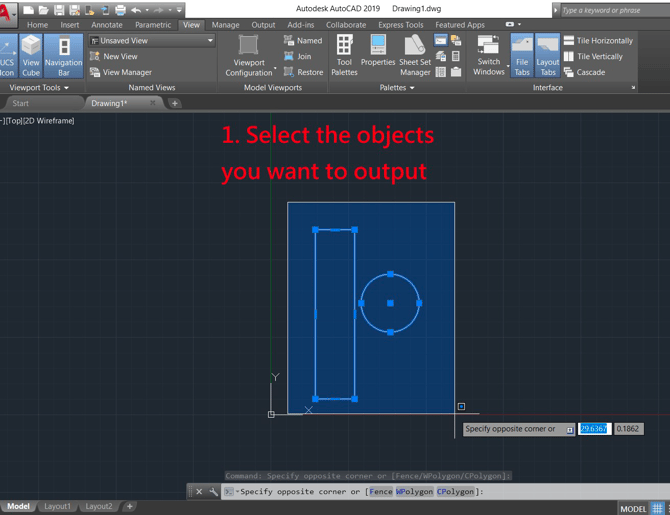Open the Properties palette
Image resolution: width=670 pixels, height=515 pixels.
tap(378, 55)
